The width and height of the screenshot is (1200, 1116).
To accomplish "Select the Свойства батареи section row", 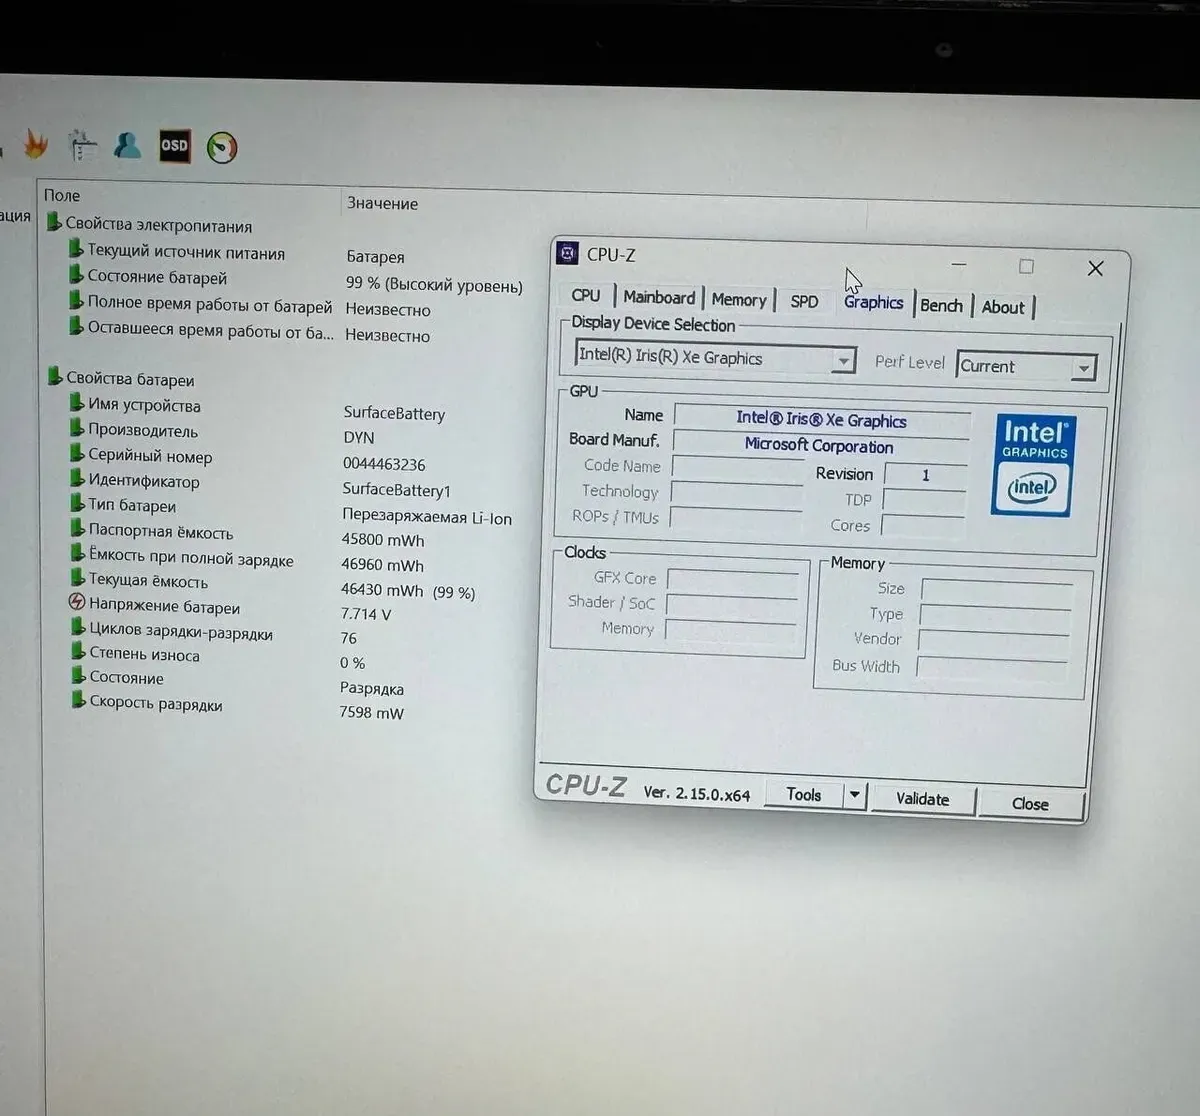I will [x=130, y=380].
